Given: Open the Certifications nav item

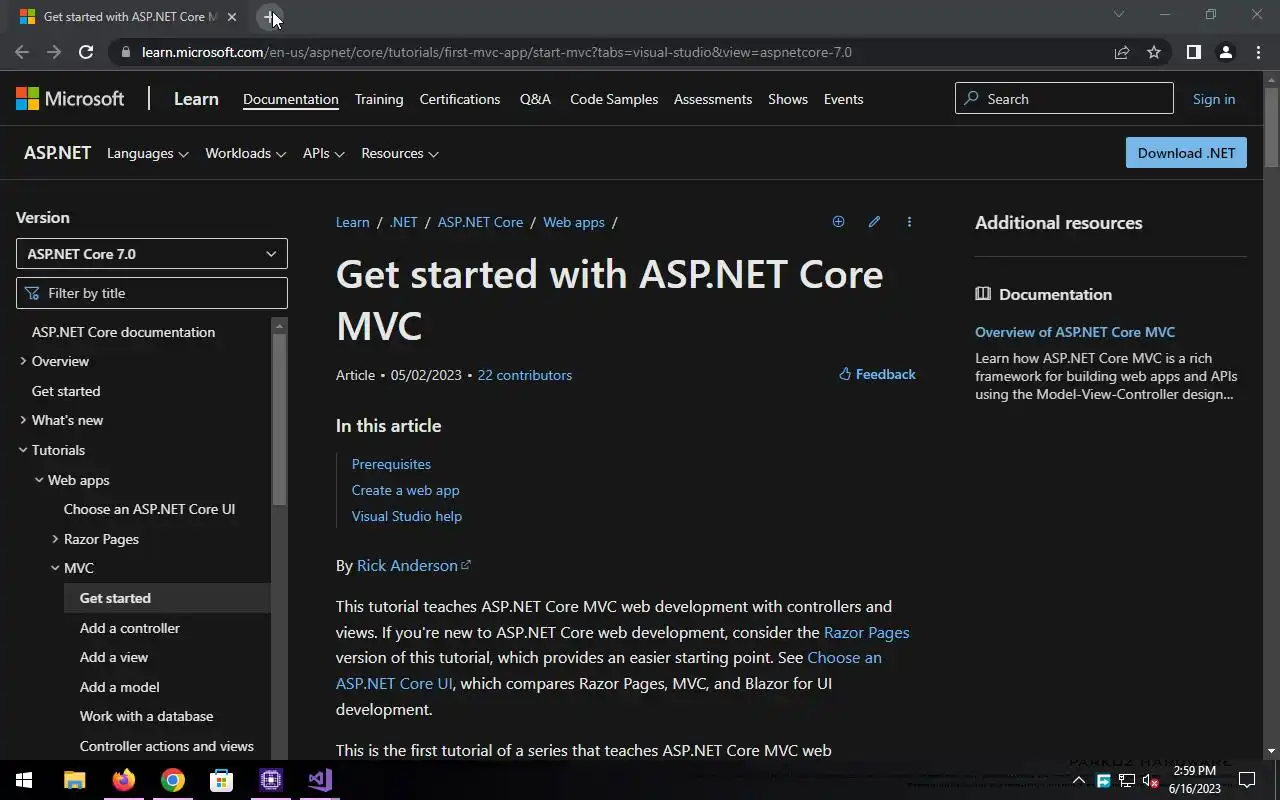Looking at the screenshot, I should (460, 99).
